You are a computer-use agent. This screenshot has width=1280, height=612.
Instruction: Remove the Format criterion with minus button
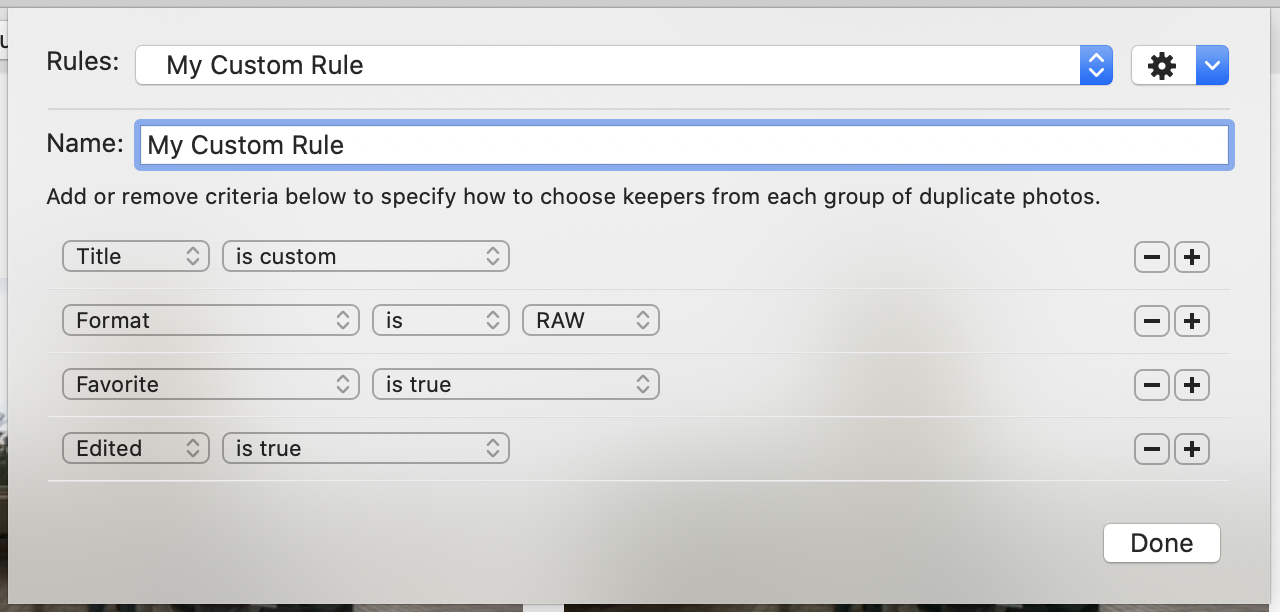coord(1151,321)
